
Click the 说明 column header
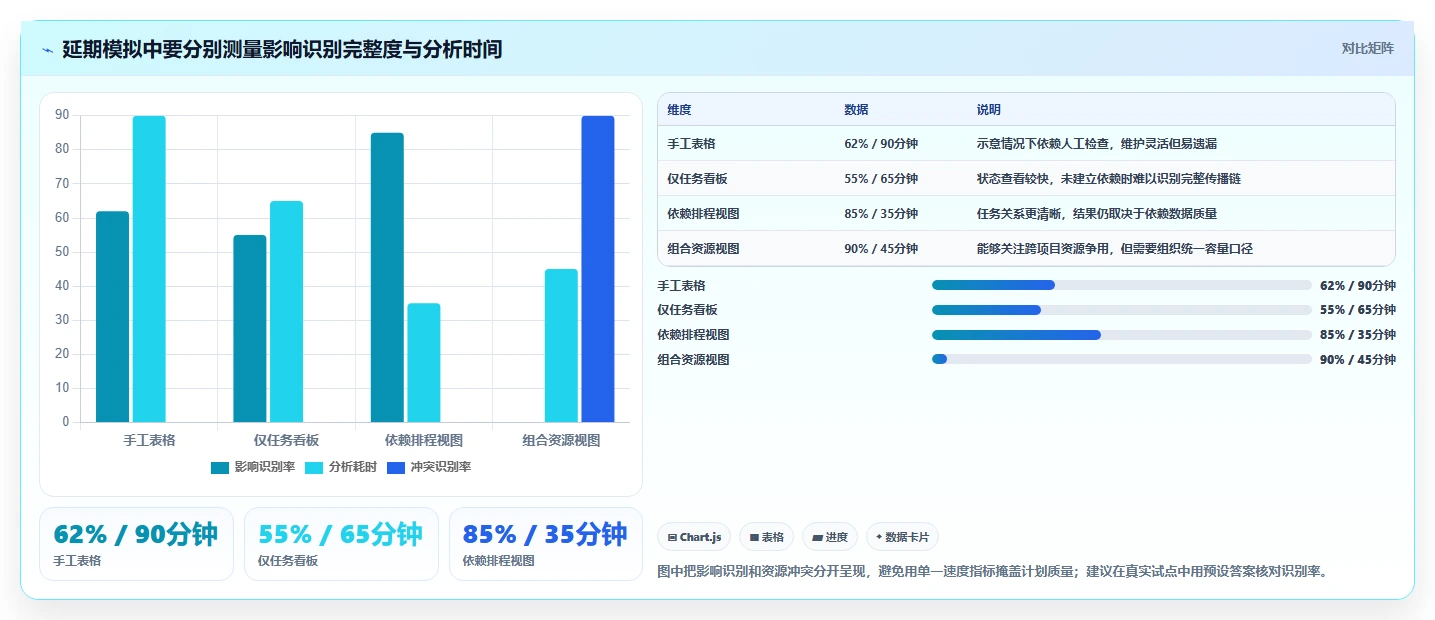(x=989, y=110)
